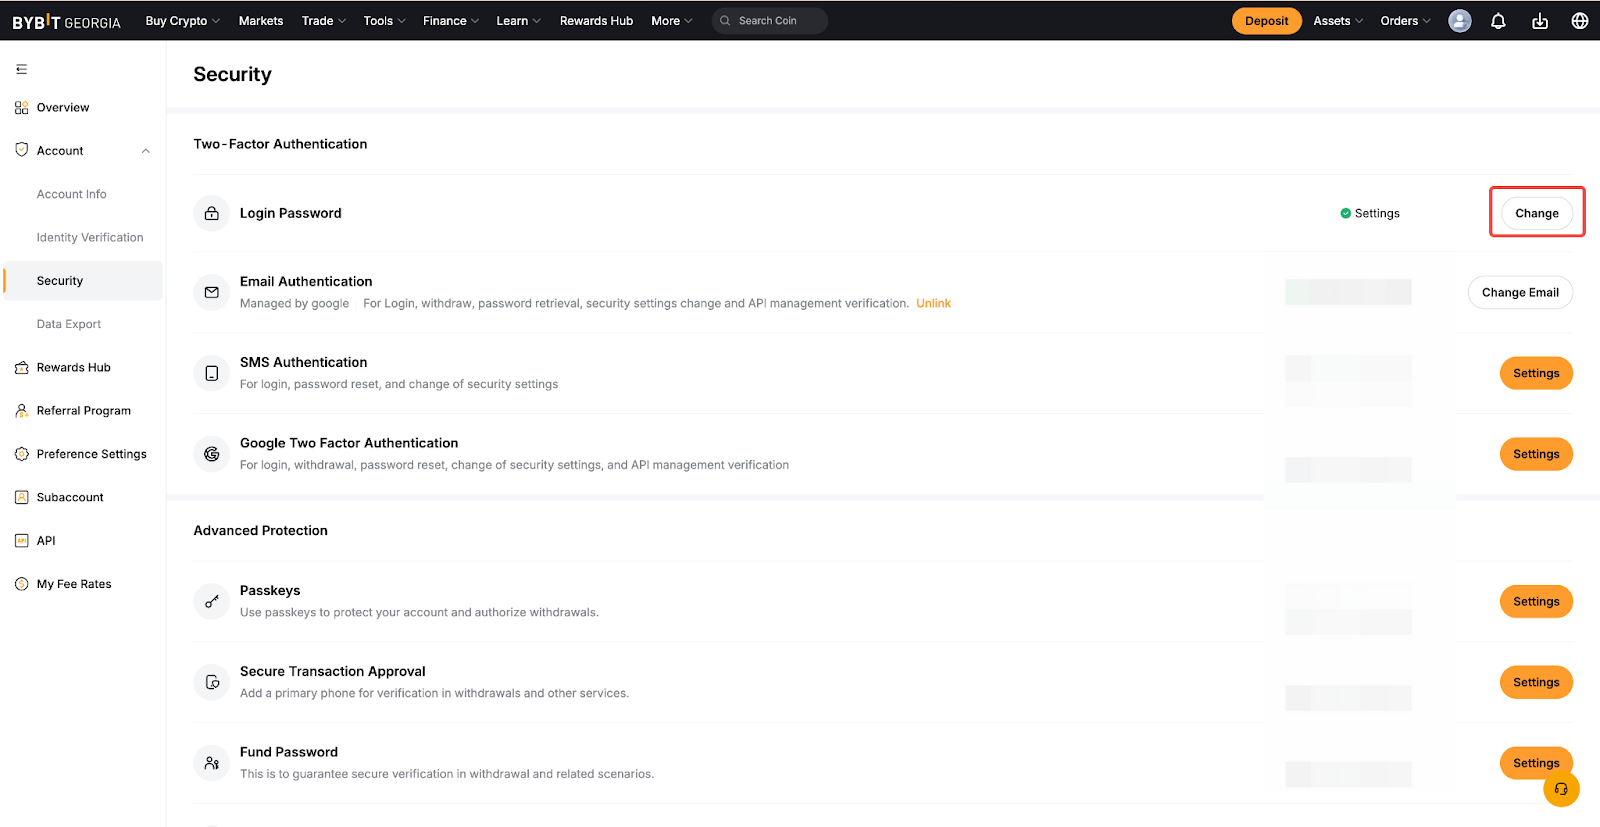Collapse the Account section in sidebar

[146, 151]
